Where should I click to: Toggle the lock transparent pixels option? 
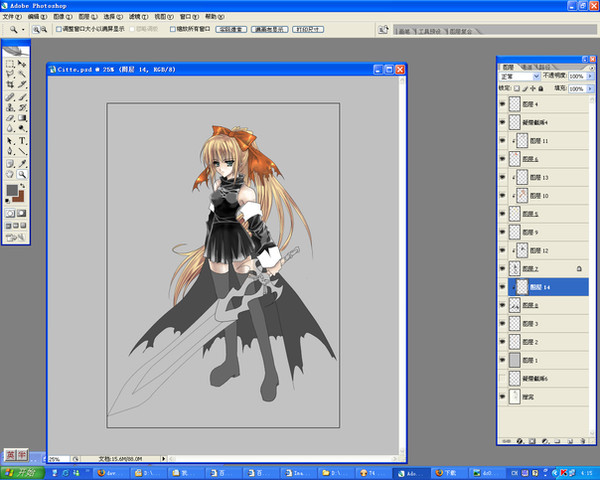tap(517, 88)
